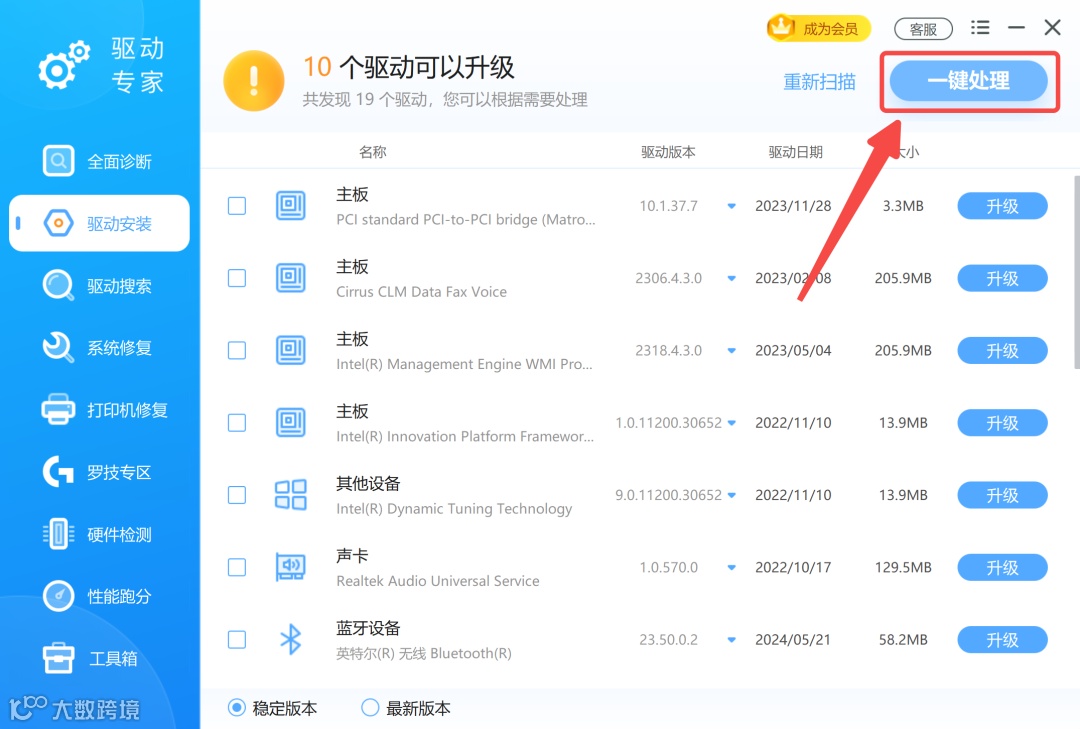Click 升级 for Realtek Audio Universal Service

[1002, 567]
